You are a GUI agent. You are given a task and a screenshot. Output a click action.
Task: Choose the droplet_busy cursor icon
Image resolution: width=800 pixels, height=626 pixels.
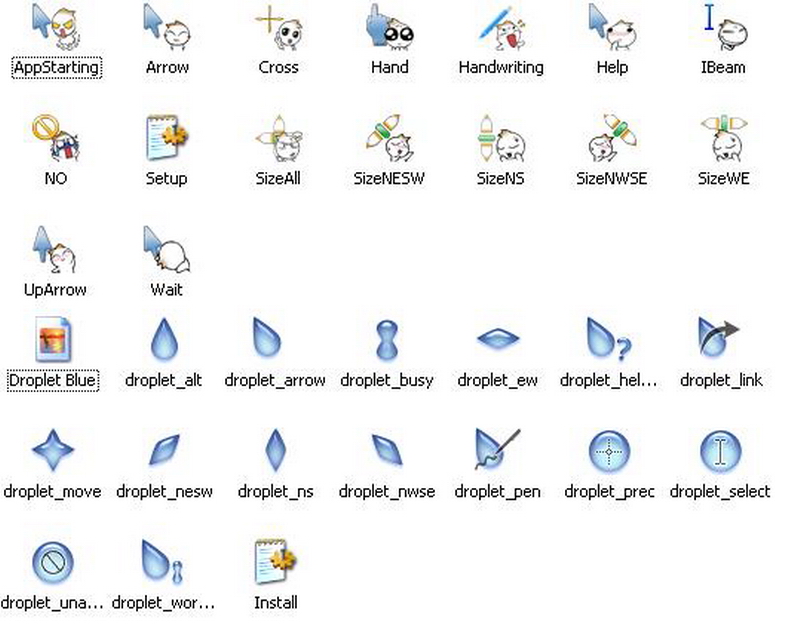coord(387,340)
